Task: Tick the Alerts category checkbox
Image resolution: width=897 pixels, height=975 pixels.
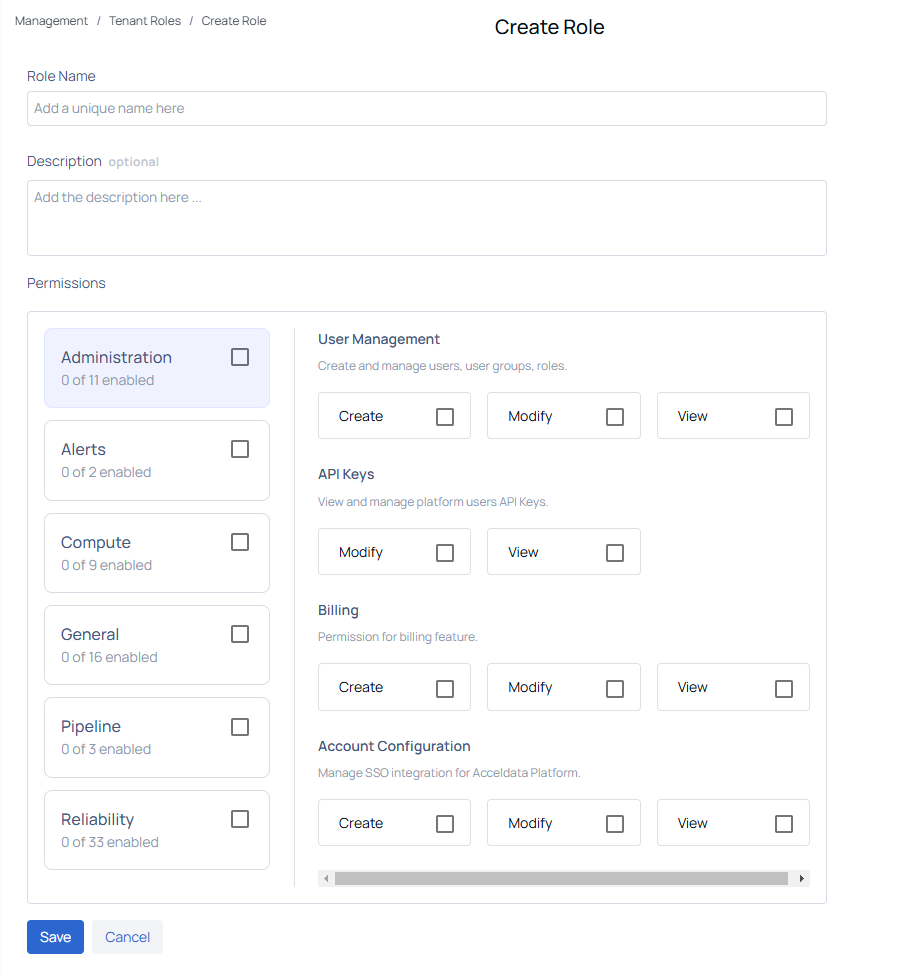Action: [240, 449]
